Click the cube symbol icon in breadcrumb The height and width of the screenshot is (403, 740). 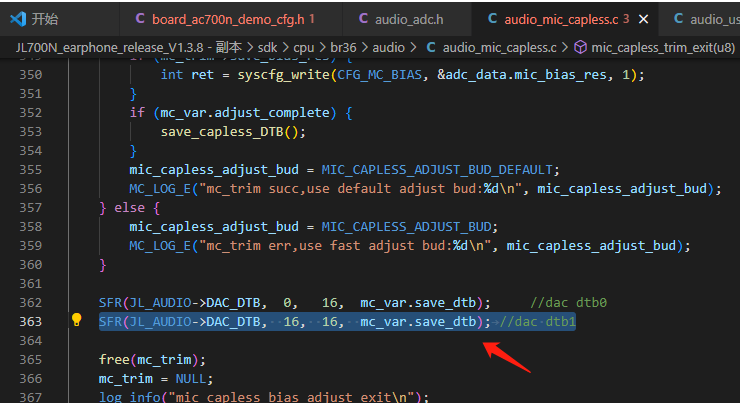pos(580,47)
